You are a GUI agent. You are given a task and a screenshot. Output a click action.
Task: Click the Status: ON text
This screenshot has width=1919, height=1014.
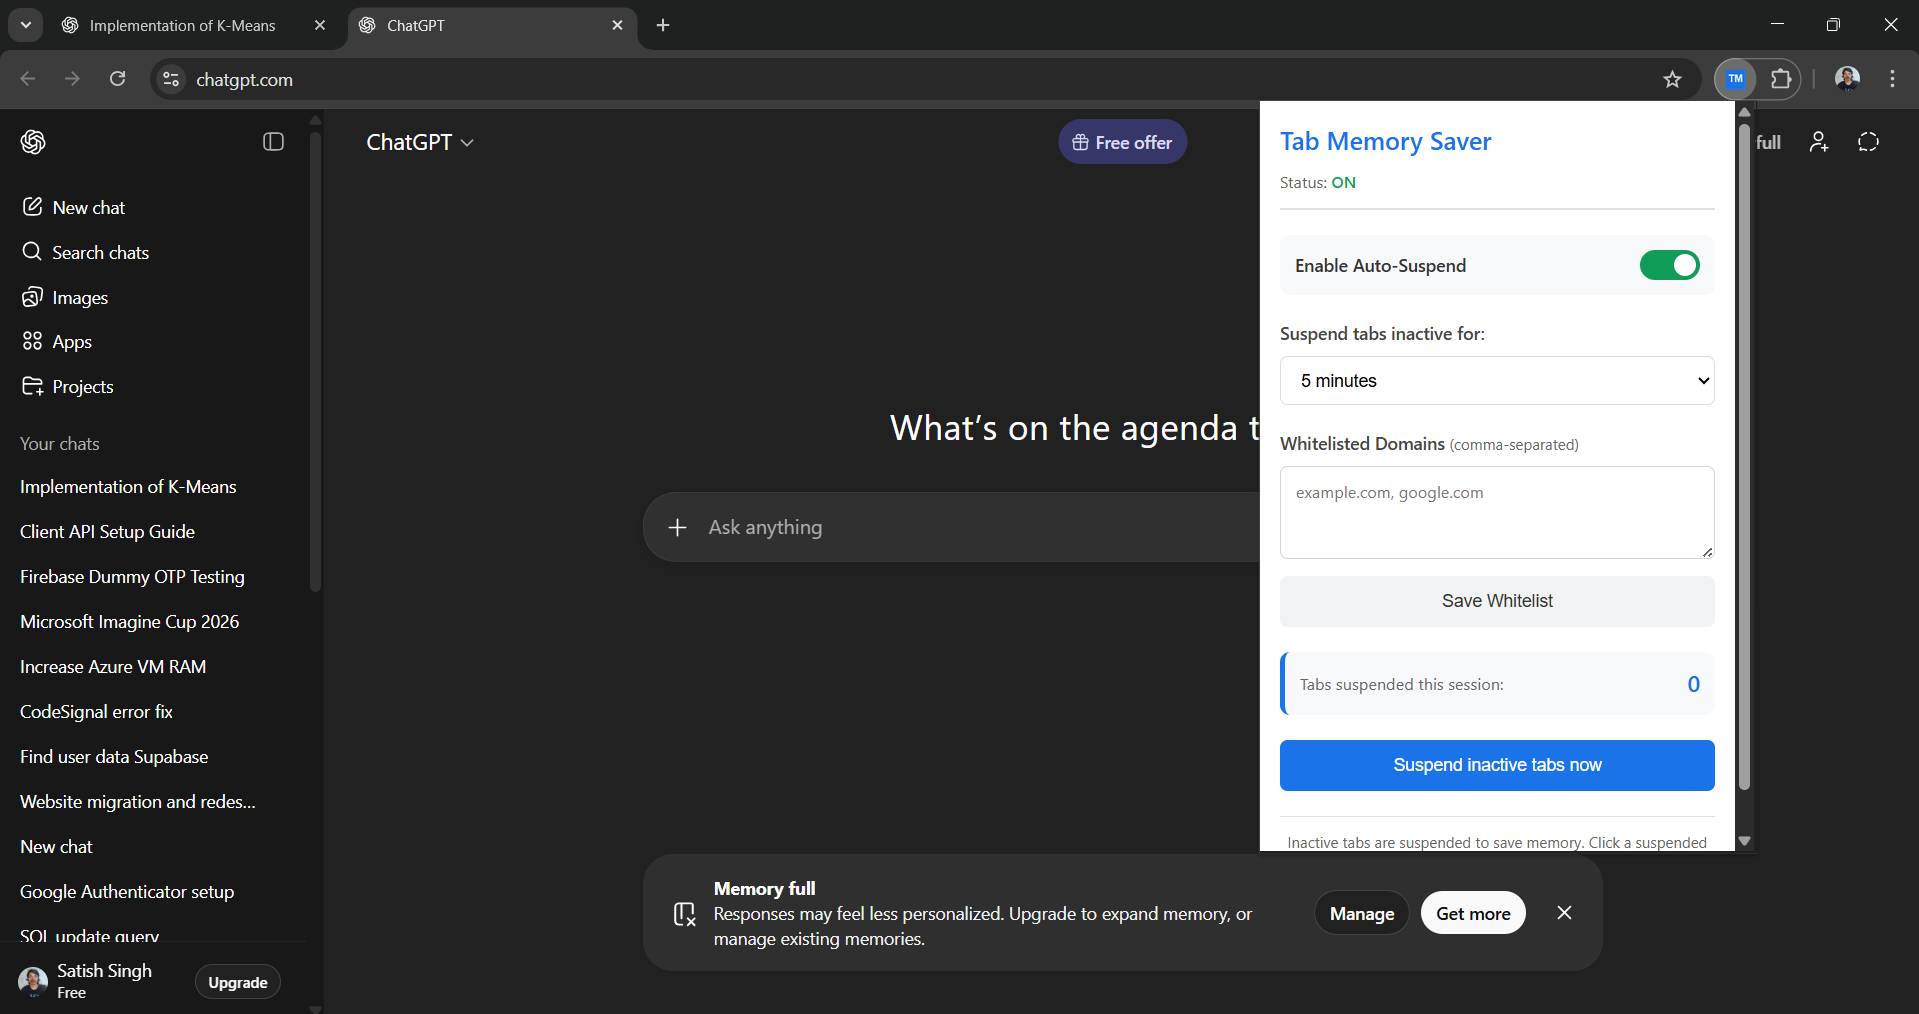click(x=1318, y=183)
